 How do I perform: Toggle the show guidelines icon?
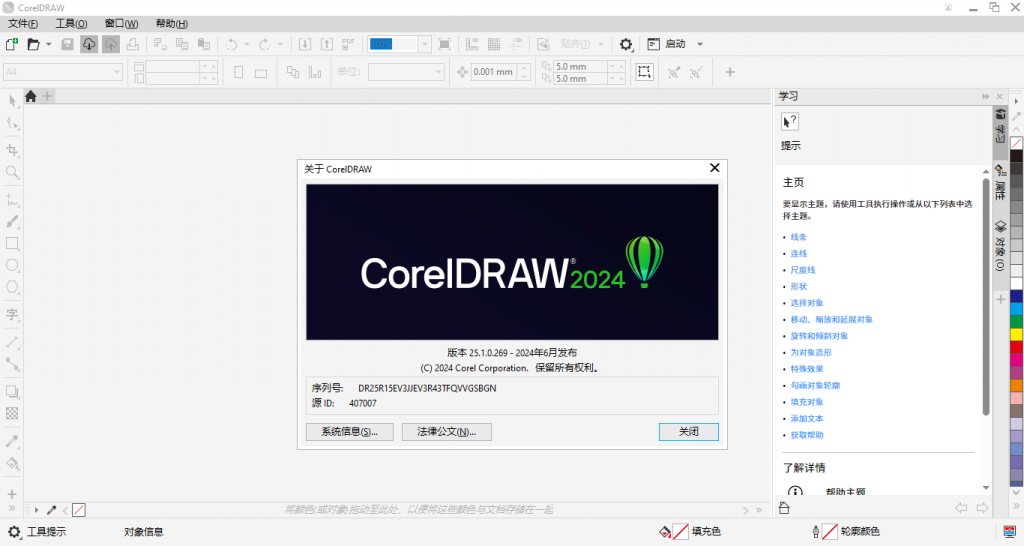516,44
